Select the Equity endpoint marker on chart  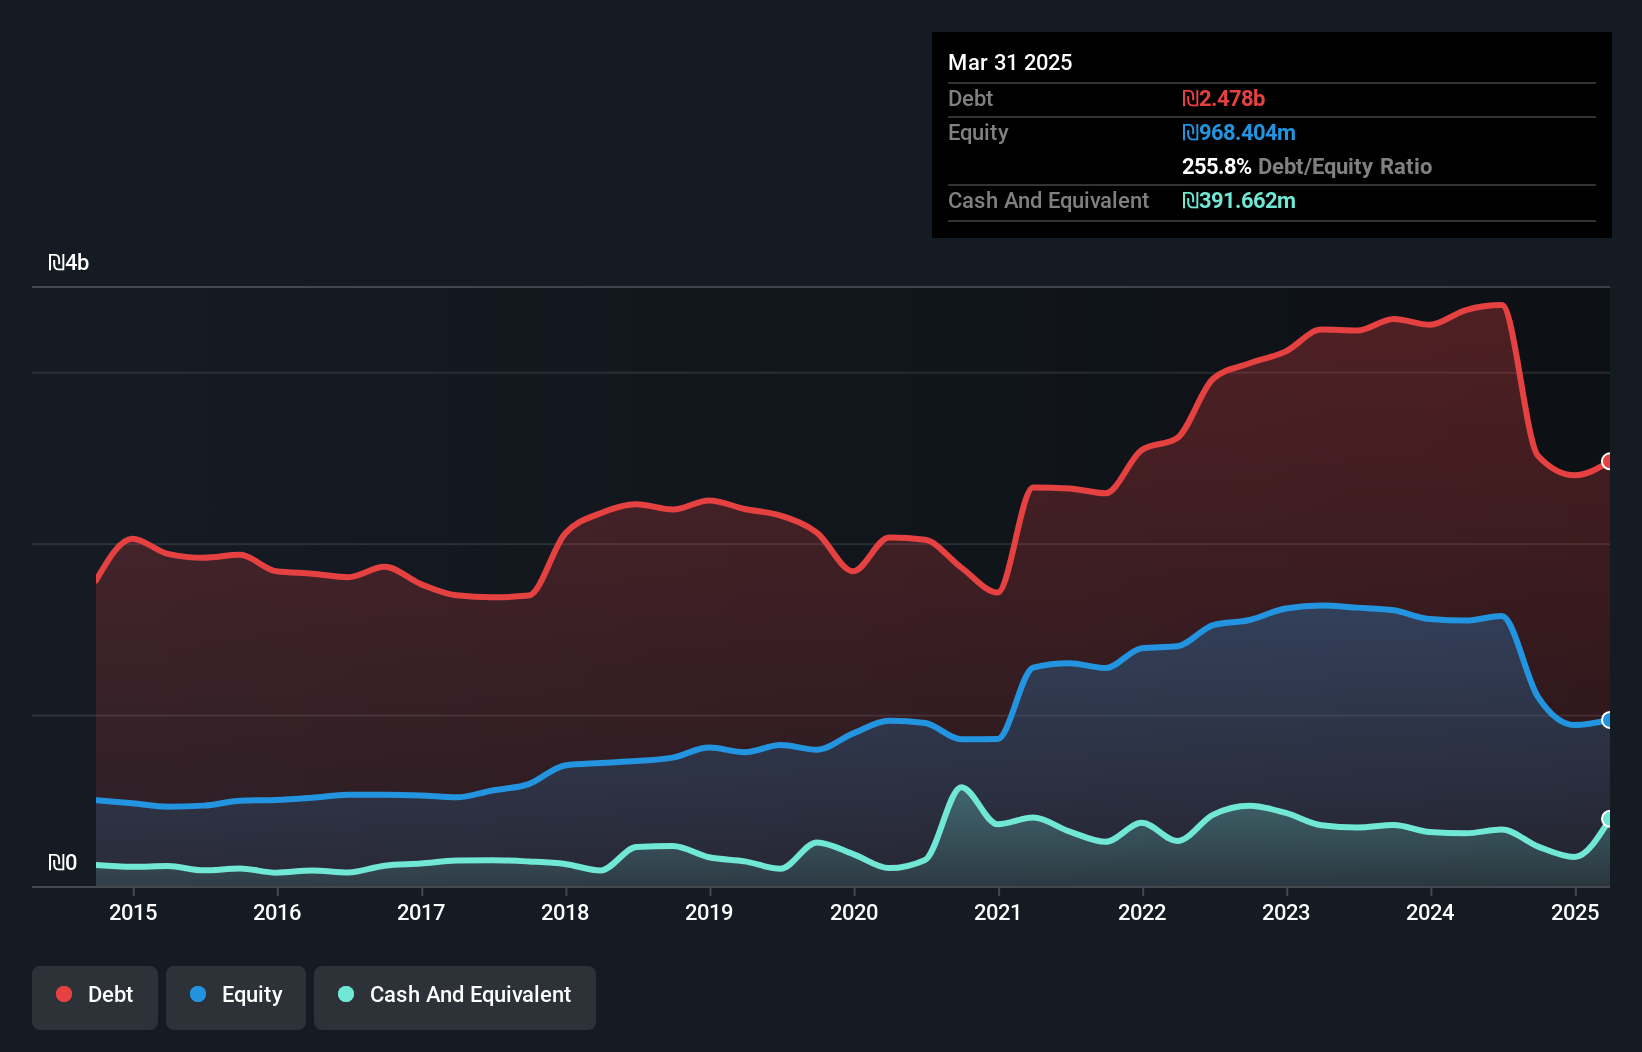[1608, 720]
